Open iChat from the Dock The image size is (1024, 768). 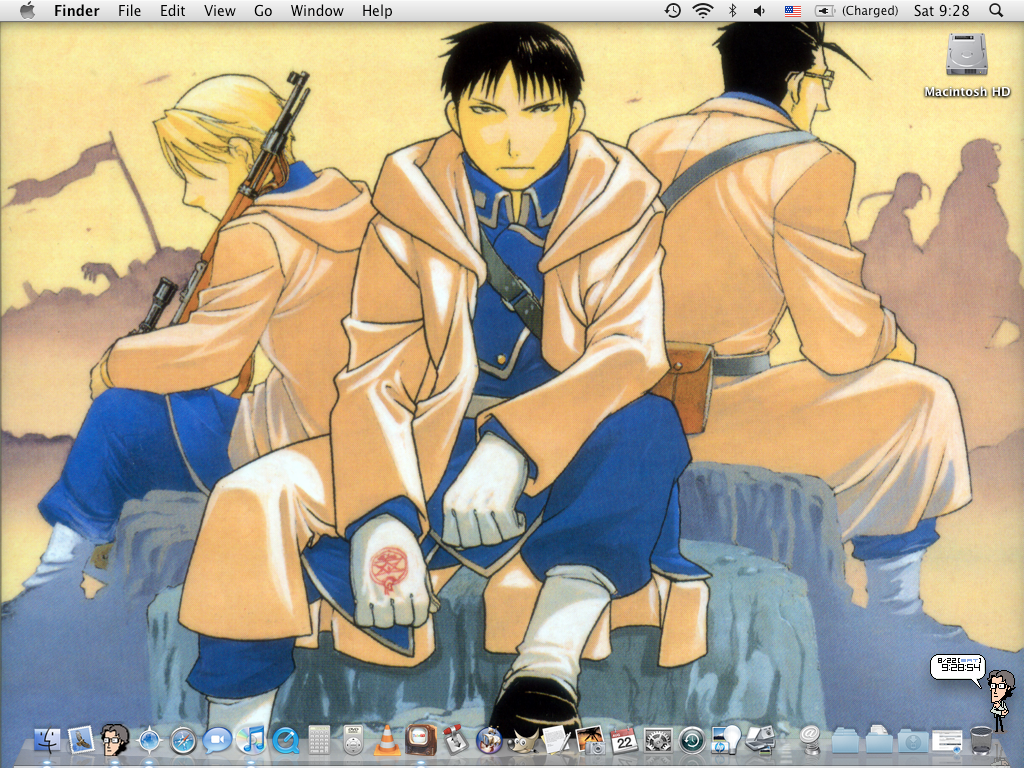217,740
